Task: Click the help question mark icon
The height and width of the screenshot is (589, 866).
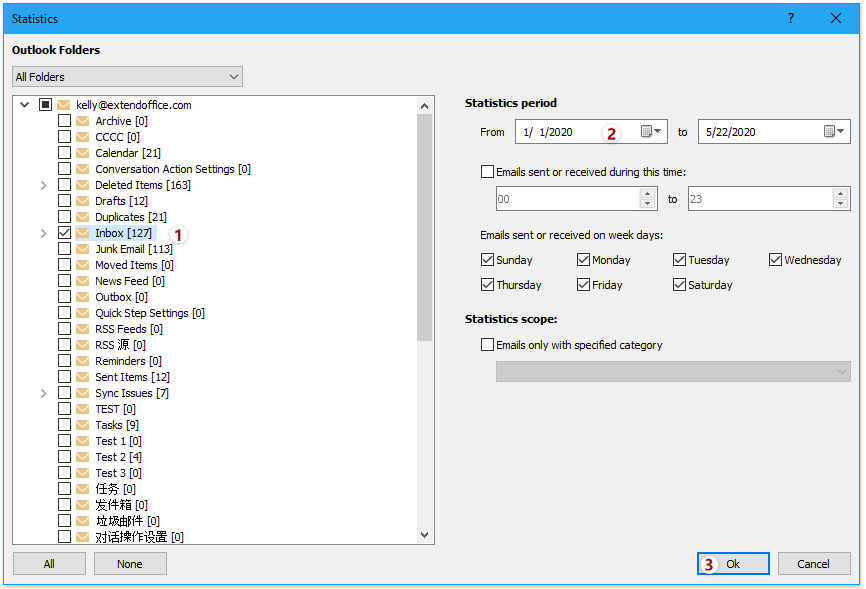Action: [x=790, y=18]
